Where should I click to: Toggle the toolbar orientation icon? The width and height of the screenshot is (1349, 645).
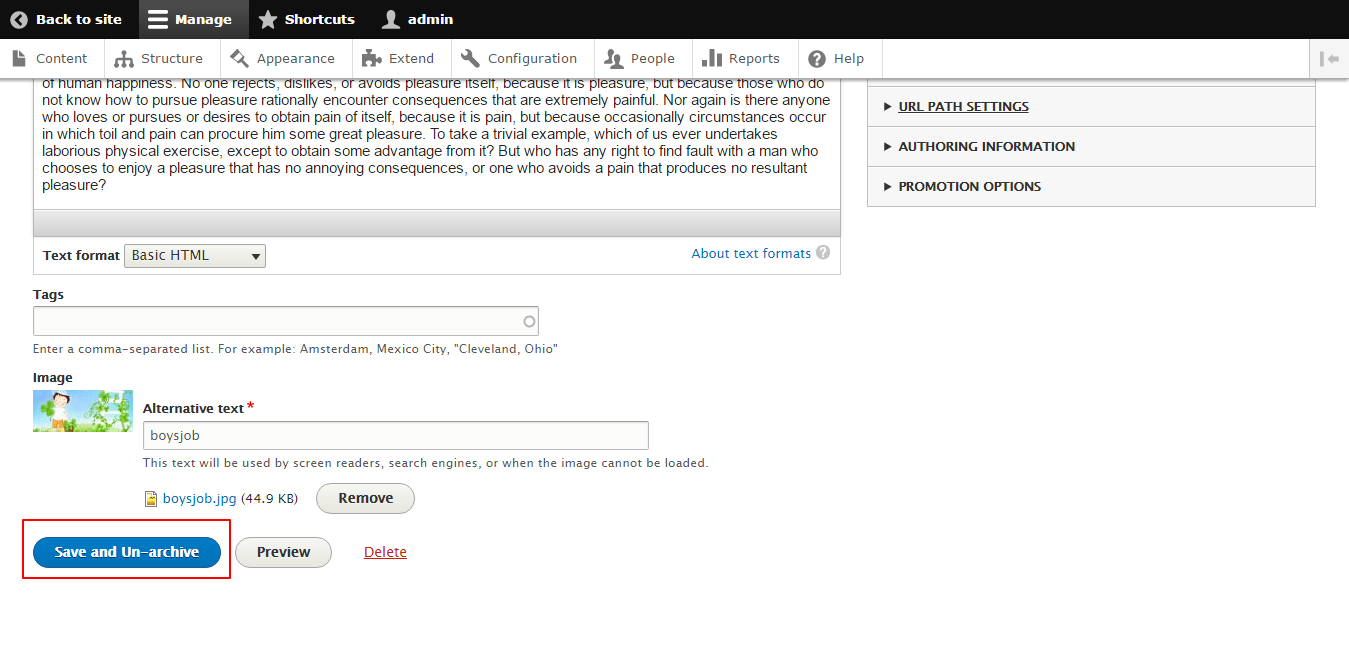[1330, 58]
